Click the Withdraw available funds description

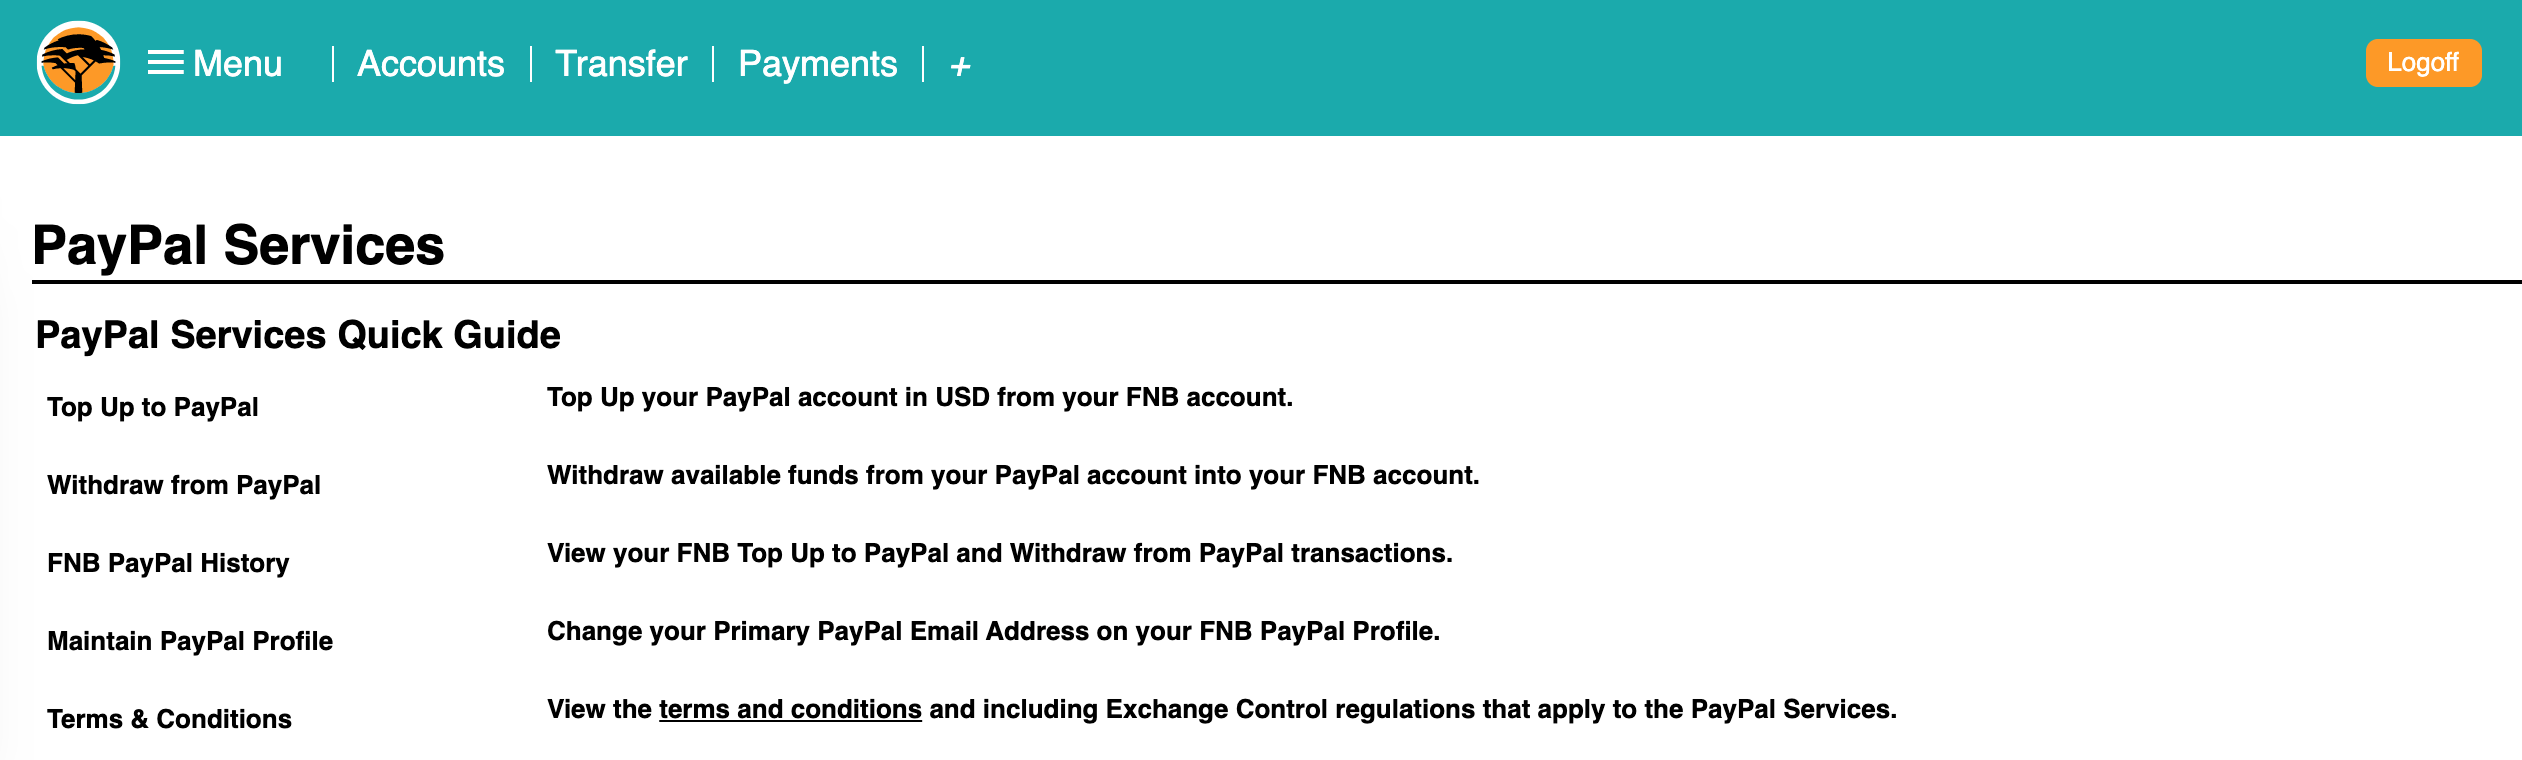(1012, 475)
